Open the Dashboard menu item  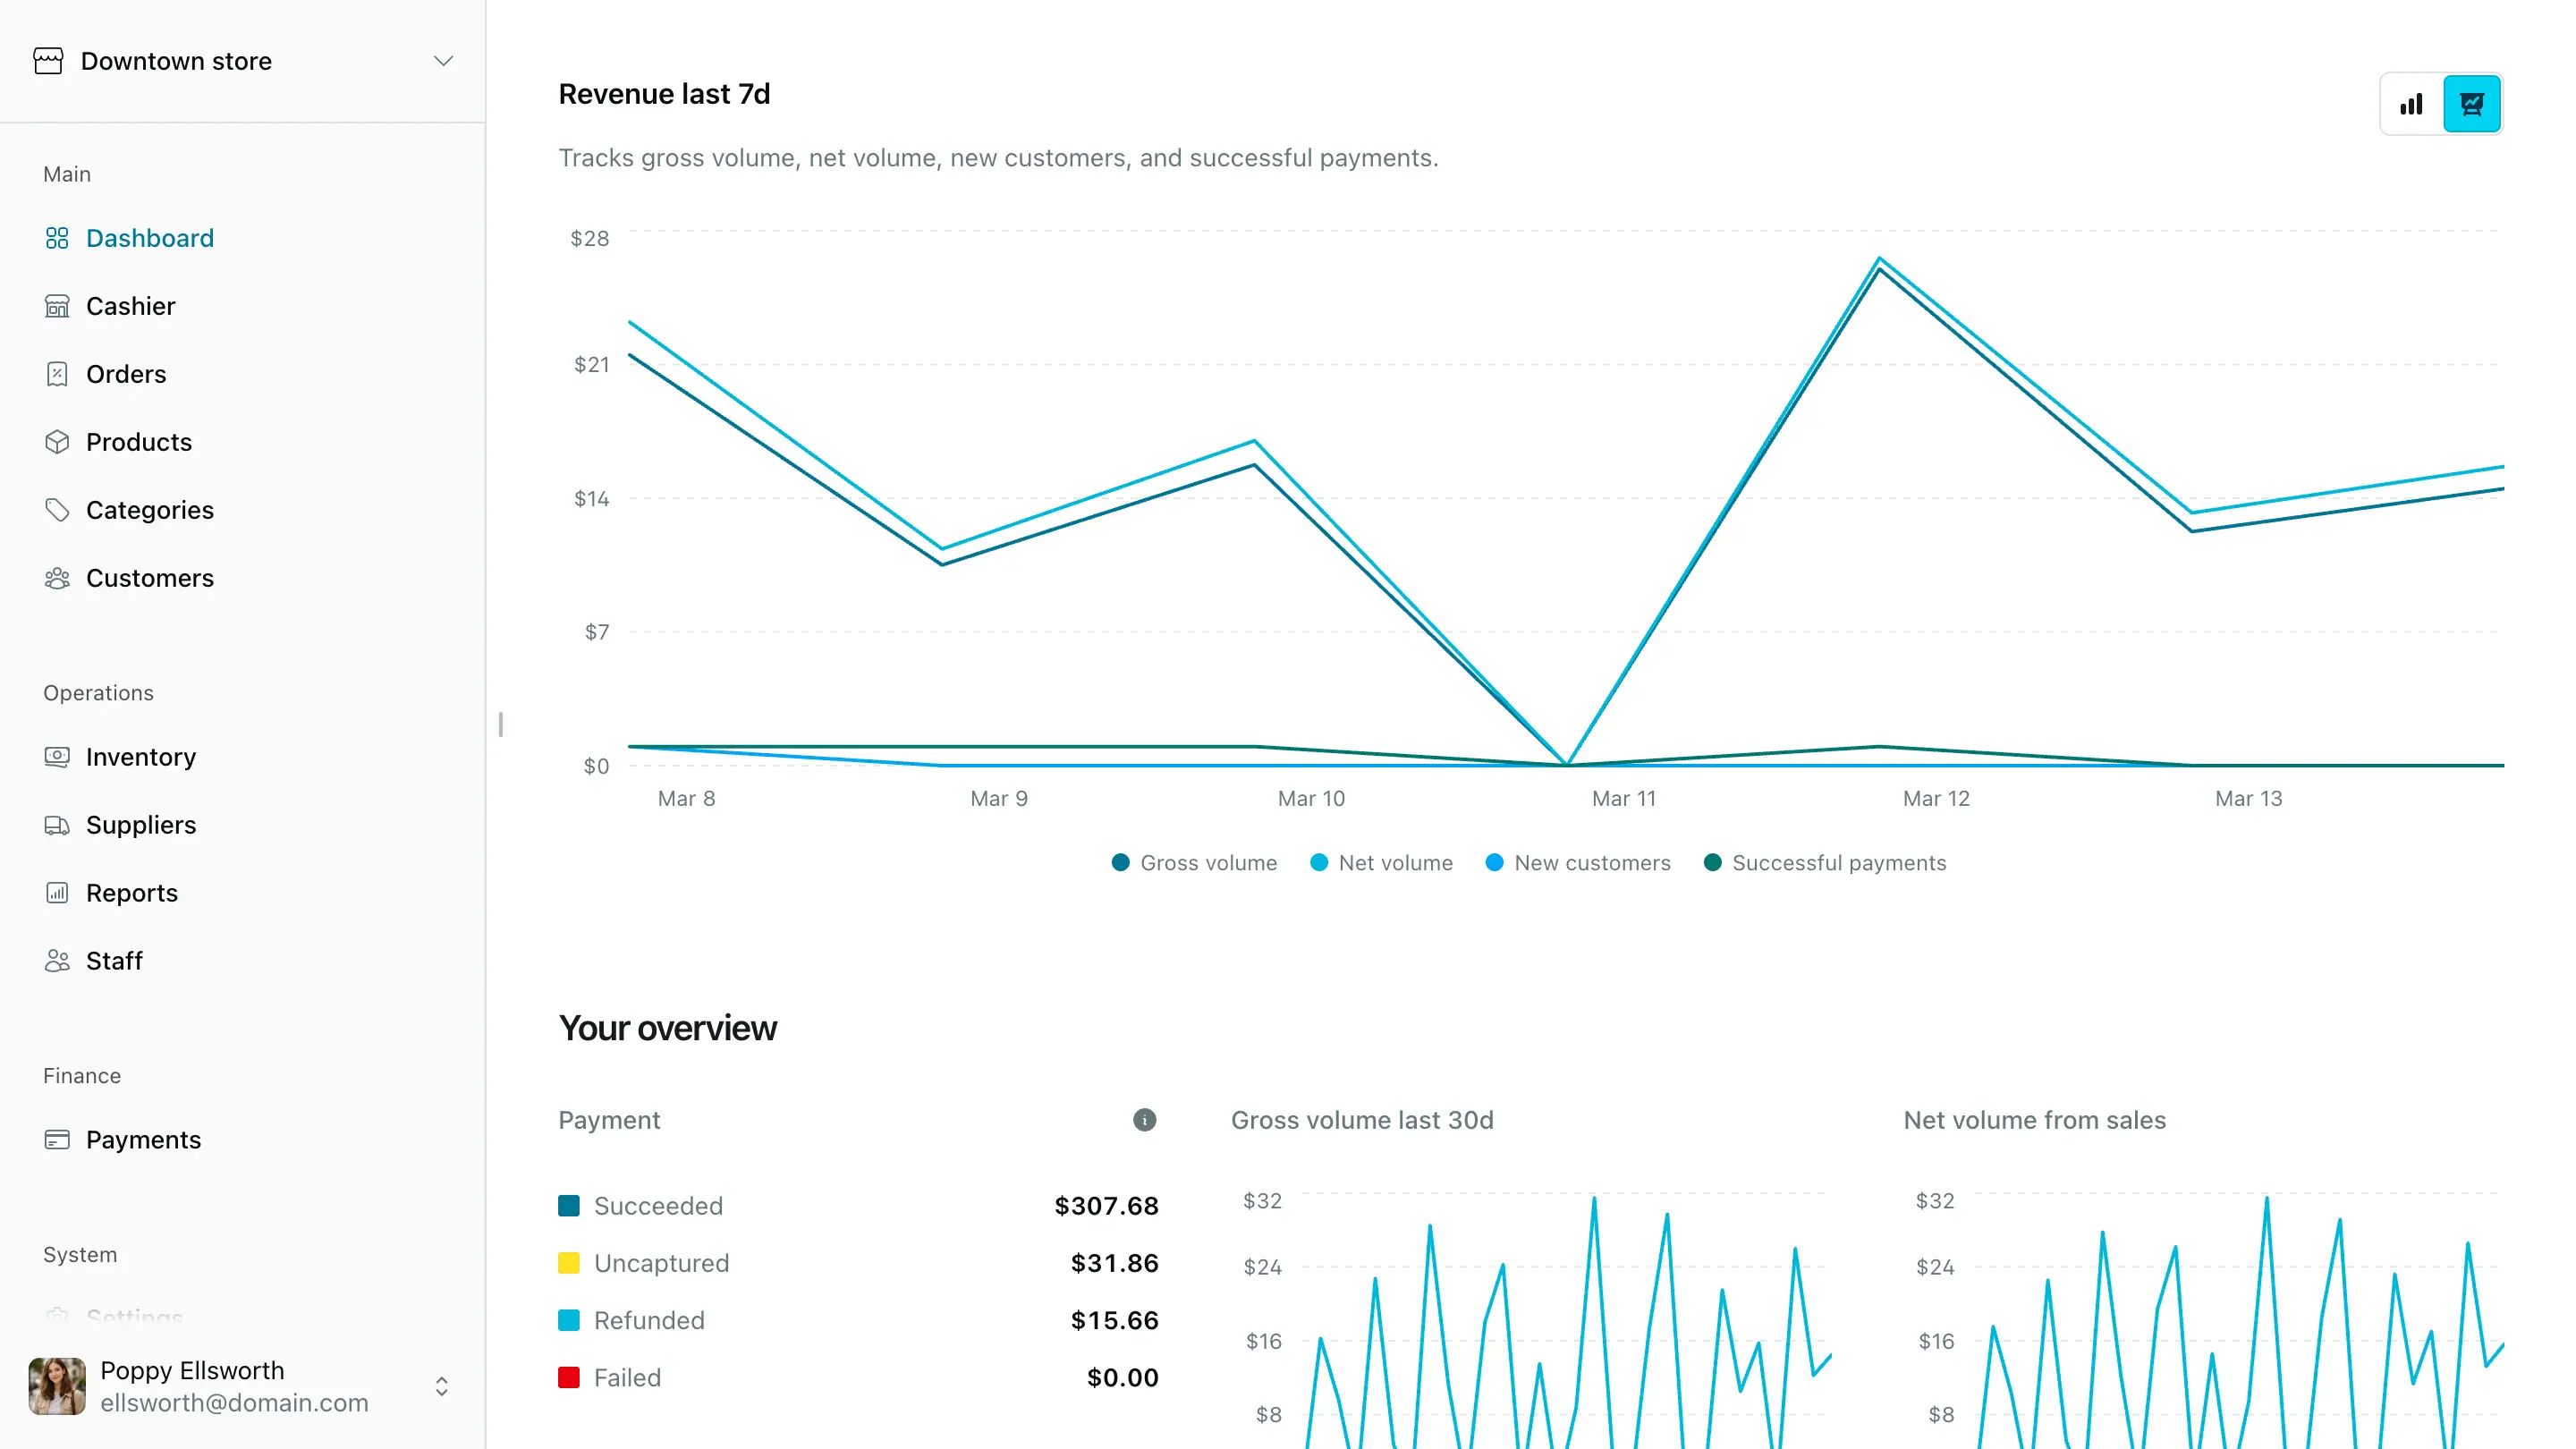click(150, 238)
